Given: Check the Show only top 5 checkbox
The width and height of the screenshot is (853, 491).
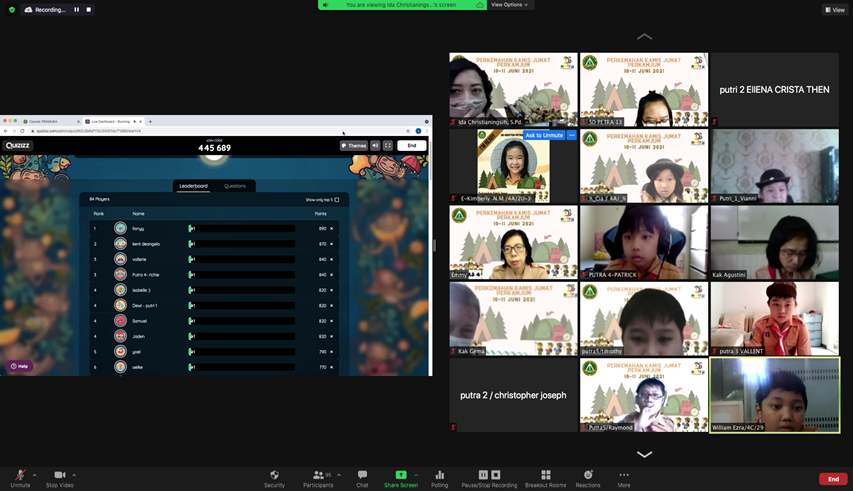Looking at the screenshot, I should [337, 200].
